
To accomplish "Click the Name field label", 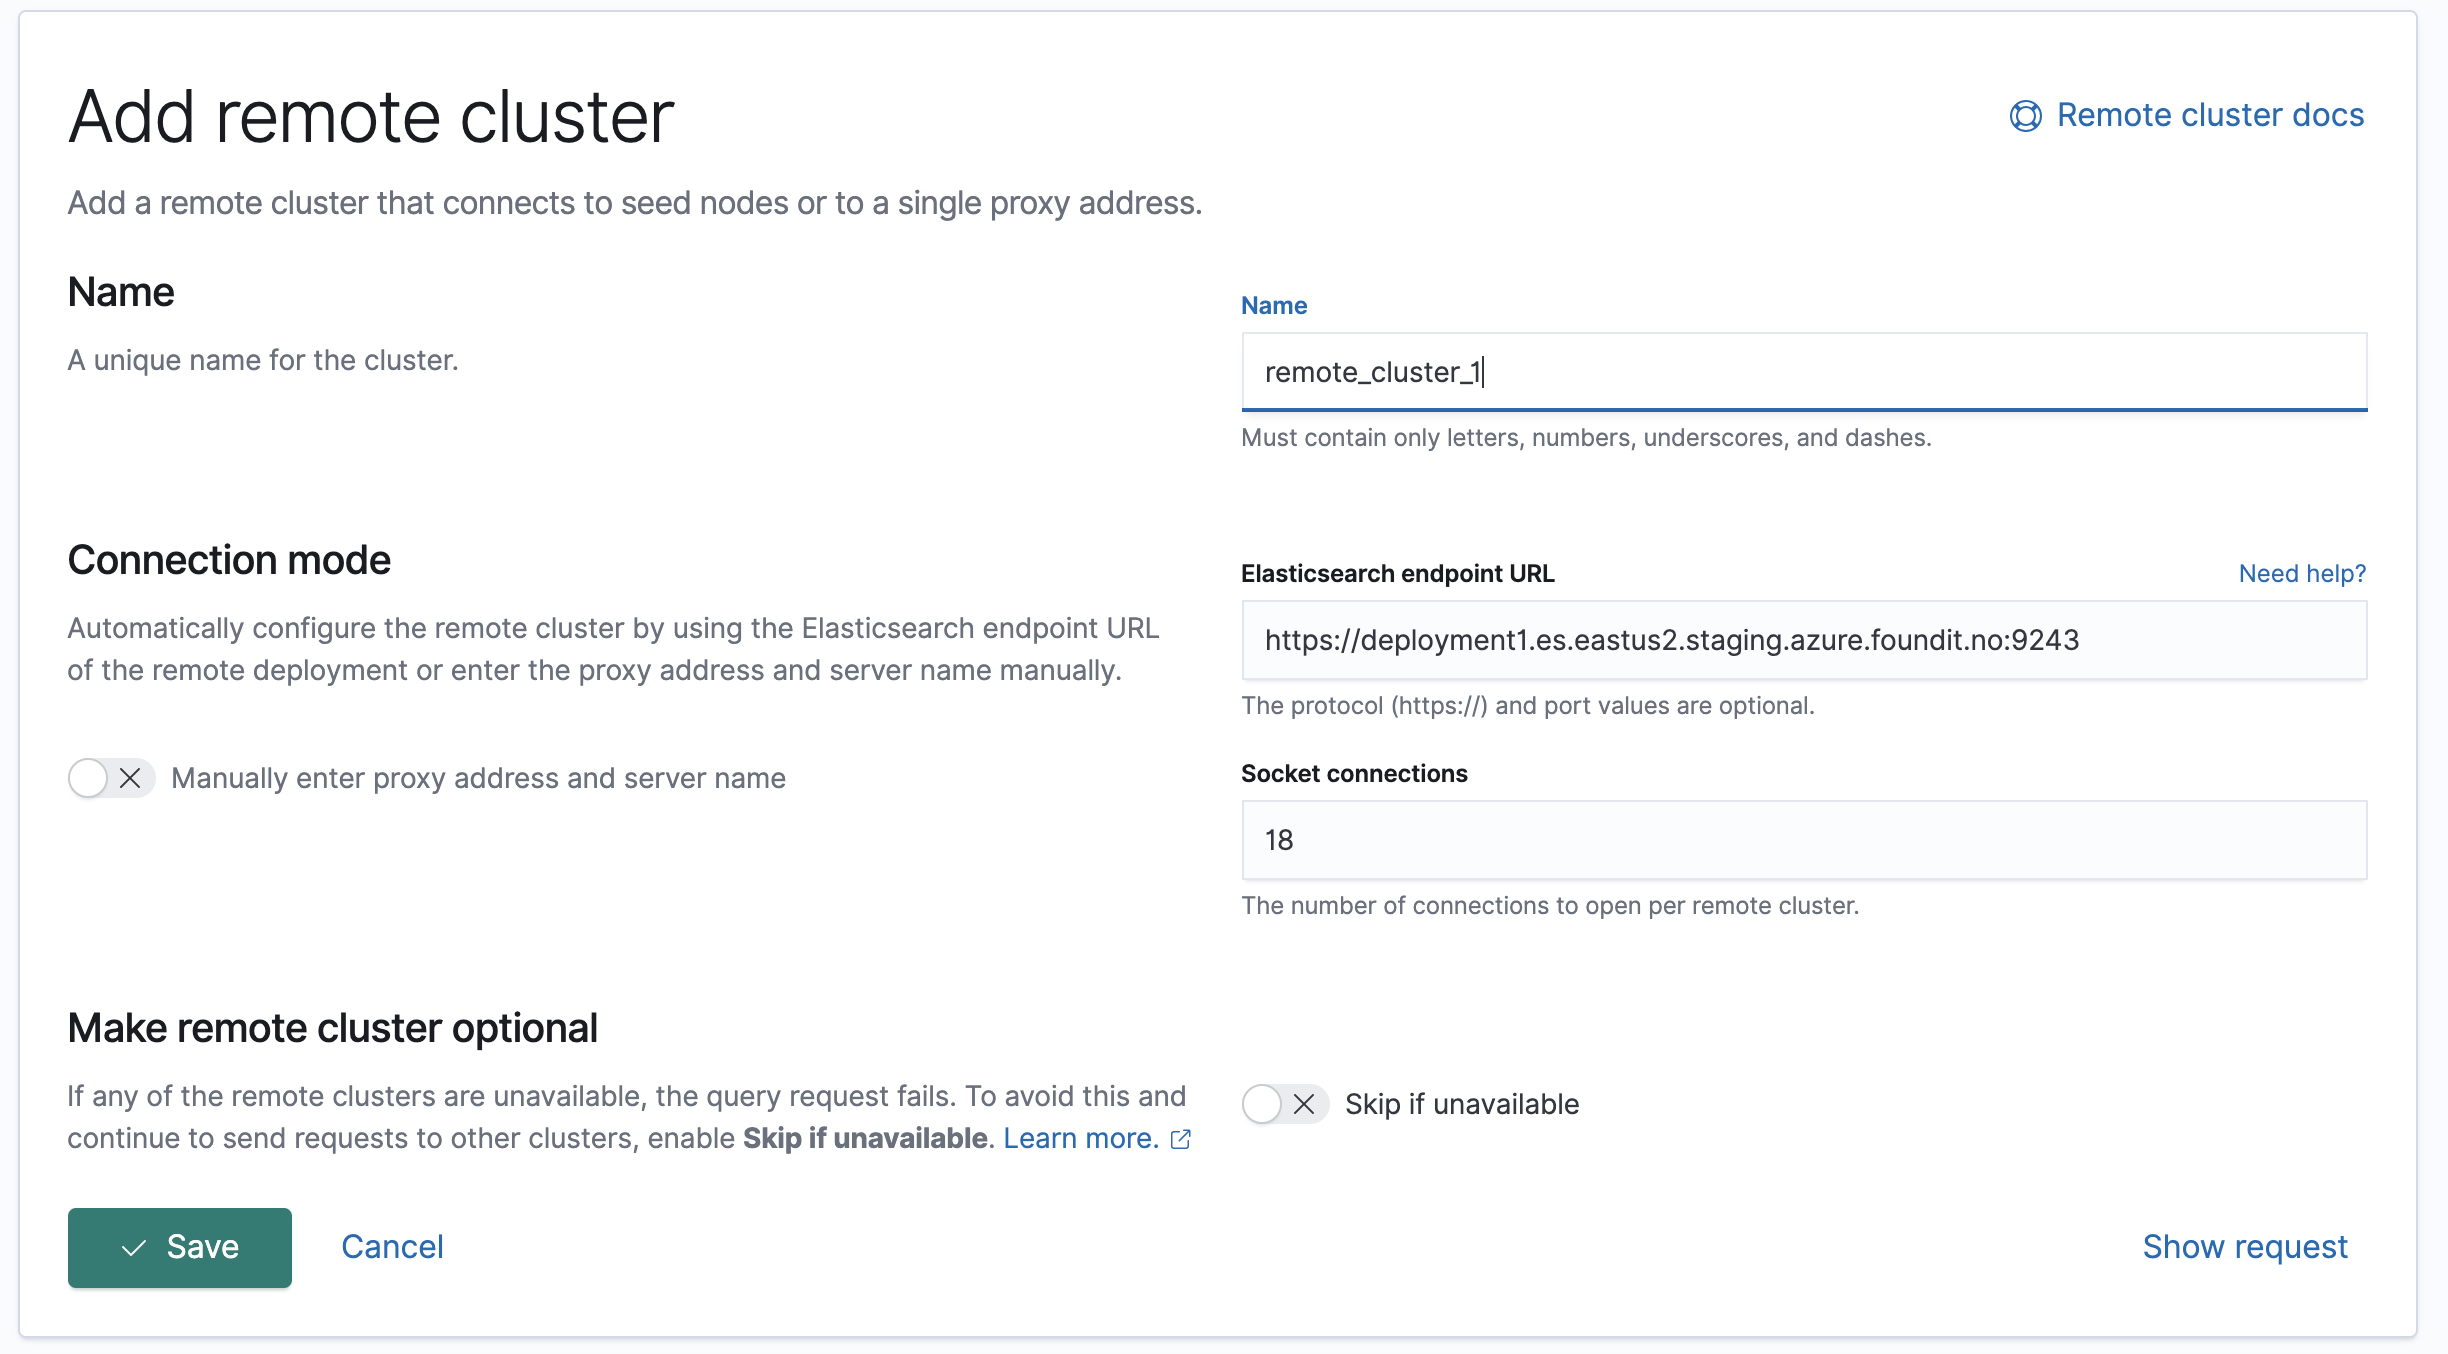I will tap(1273, 306).
